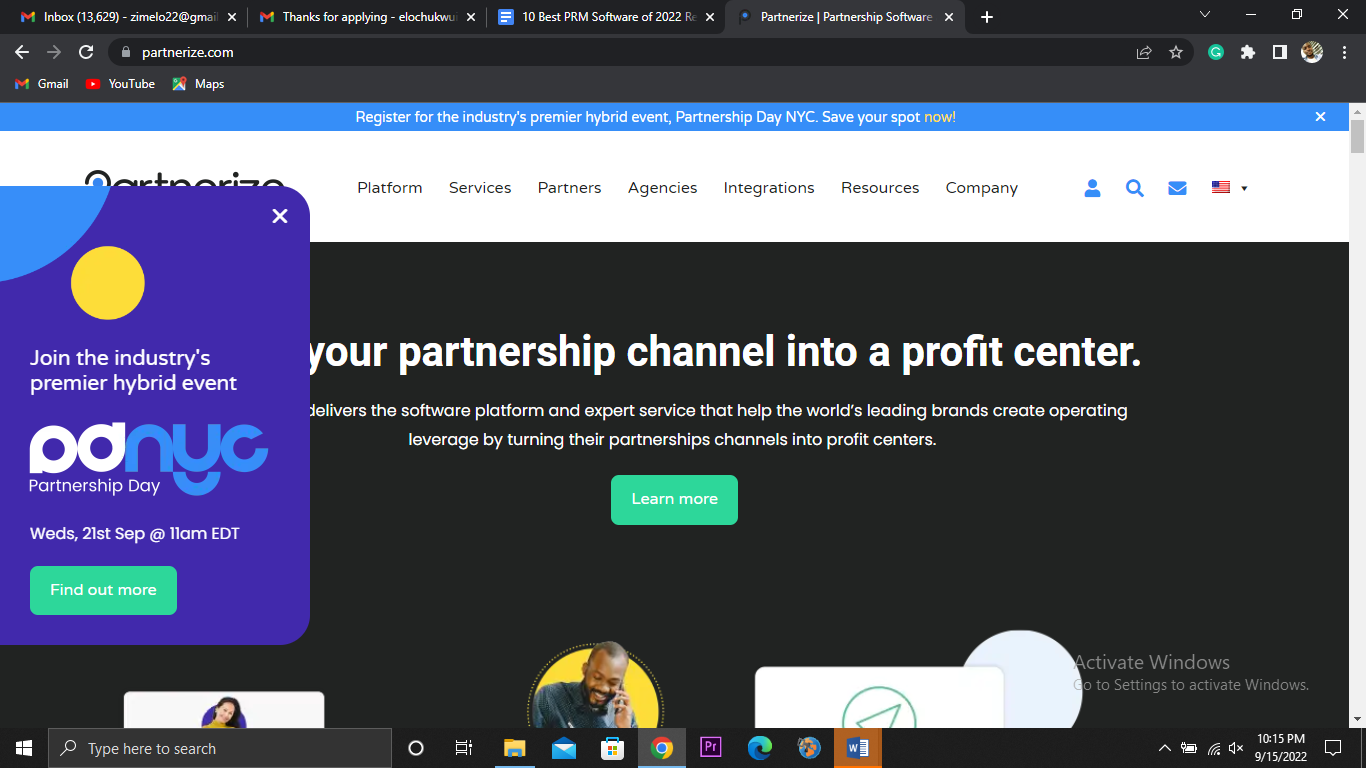
Task: Open the site search magnifier icon
Action: (1134, 188)
